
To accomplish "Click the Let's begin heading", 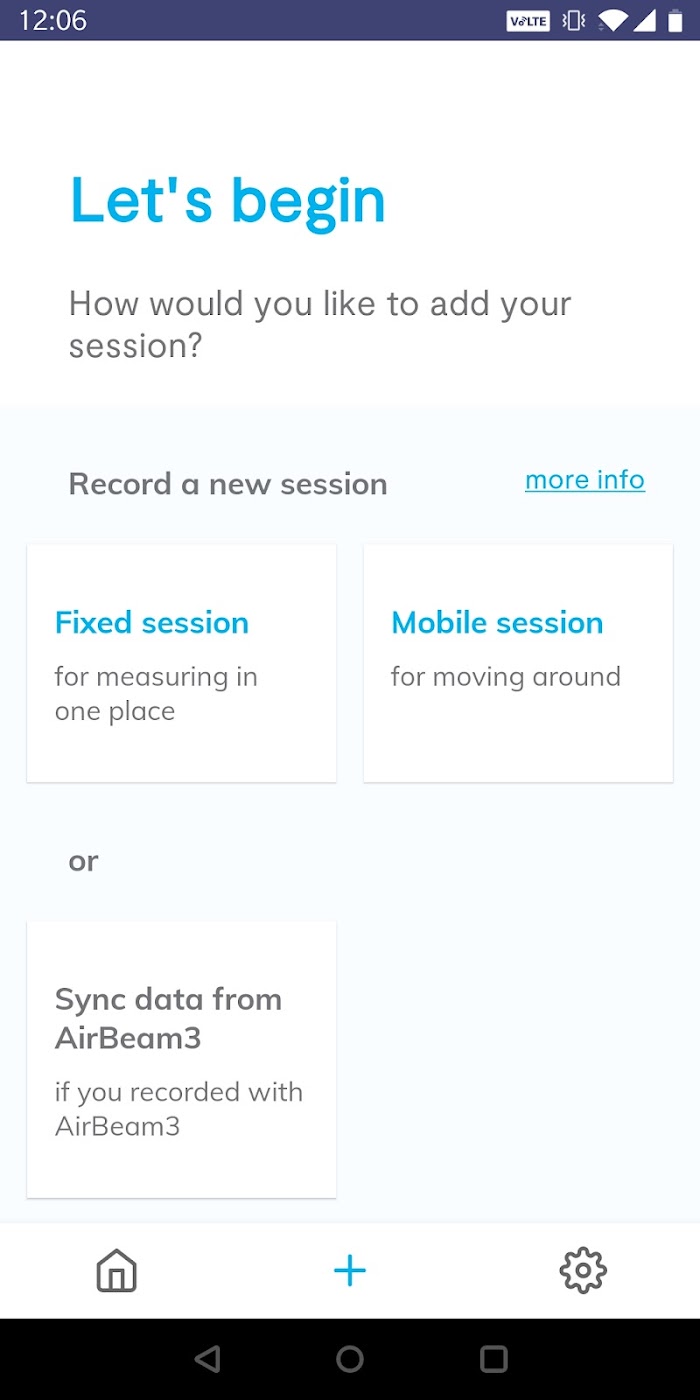I will 227,202.
